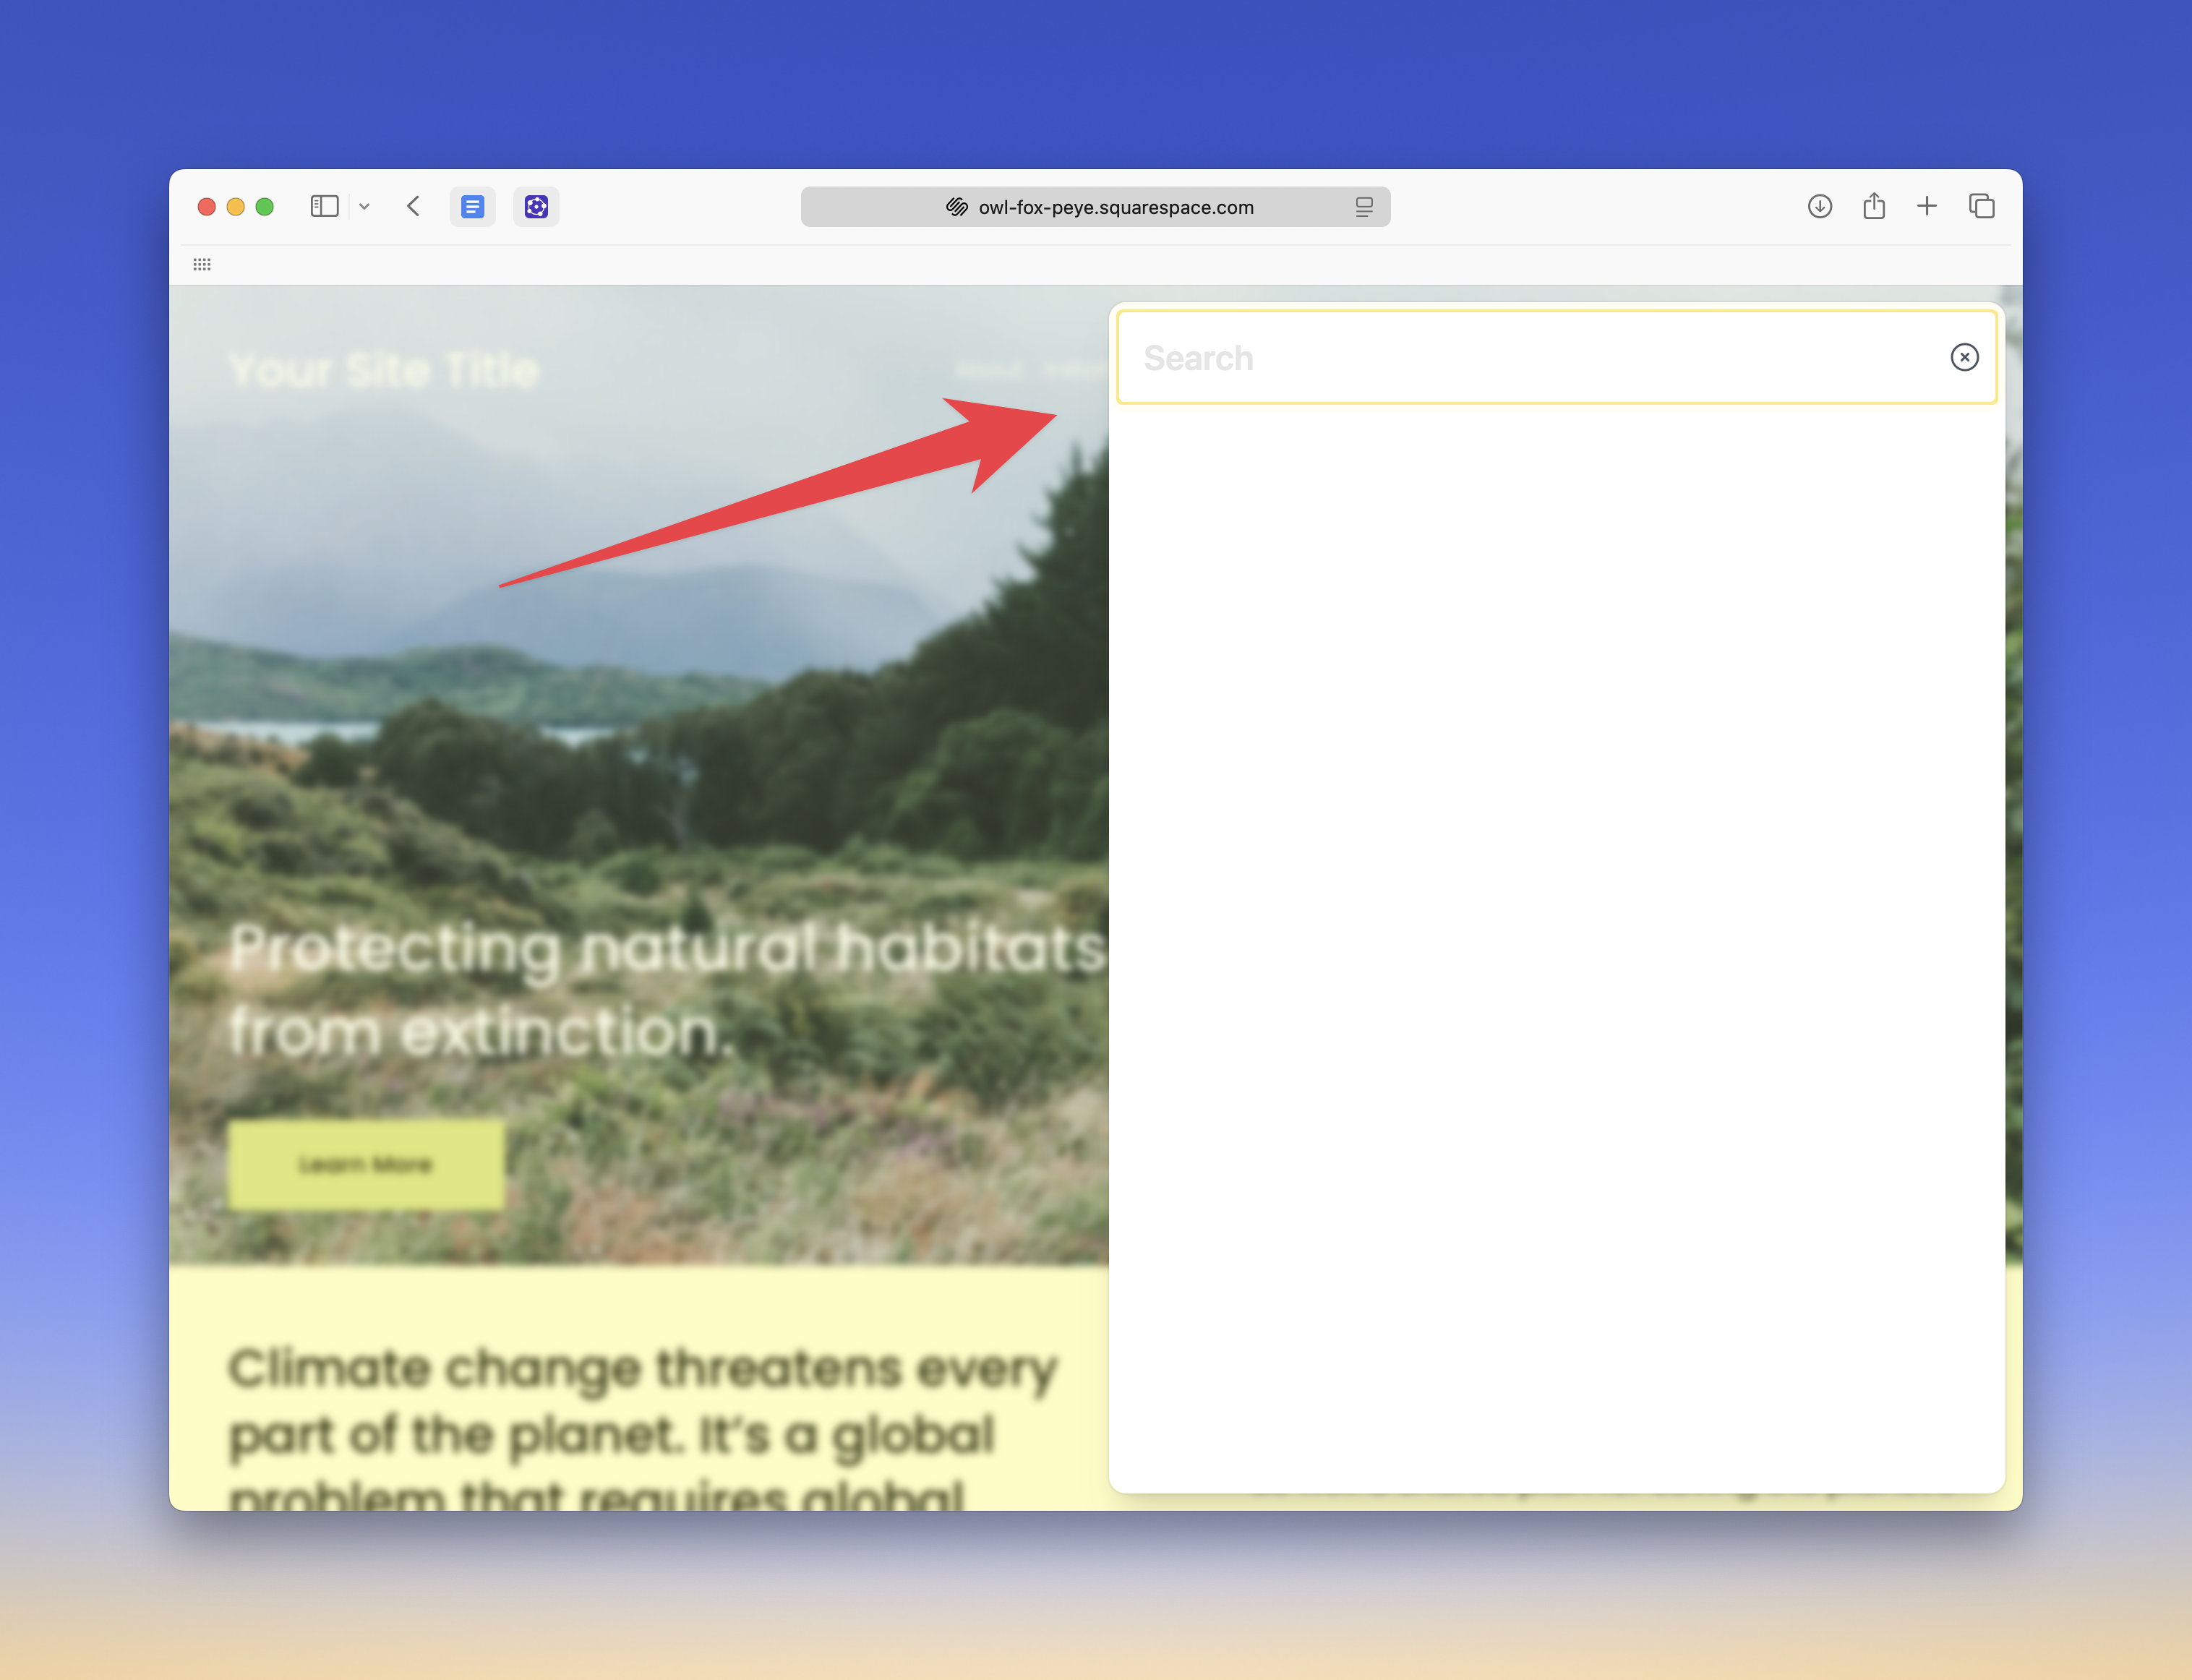This screenshot has height=1680, width=2192.
Task: Clear the search with the X button
Action: tap(1964, 357)
